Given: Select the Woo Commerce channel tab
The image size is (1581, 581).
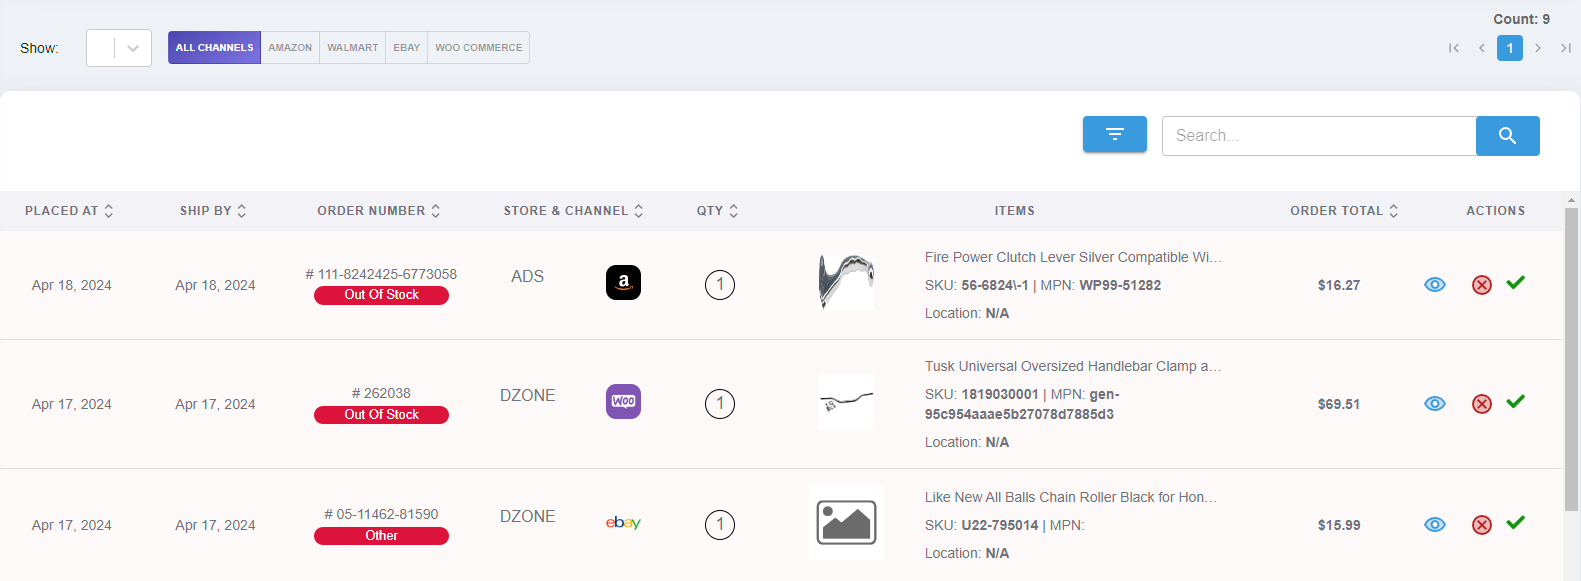Looking at the screenshot, I should 478,48.
